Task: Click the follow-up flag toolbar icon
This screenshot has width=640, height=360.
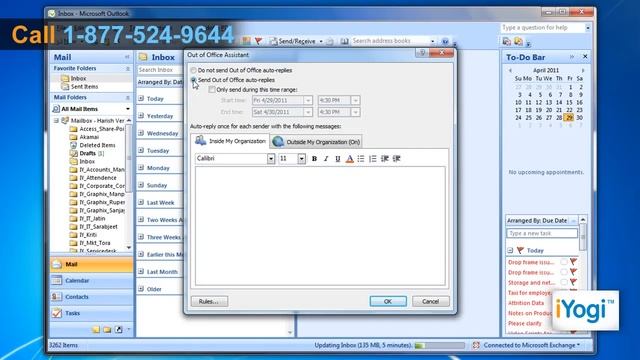Action: (258, 41)
